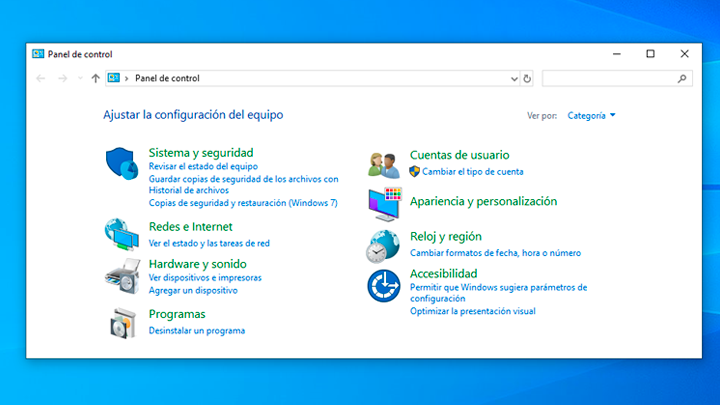
Task: Click the Reloj y región clock icon
Action: pos(384,245)
